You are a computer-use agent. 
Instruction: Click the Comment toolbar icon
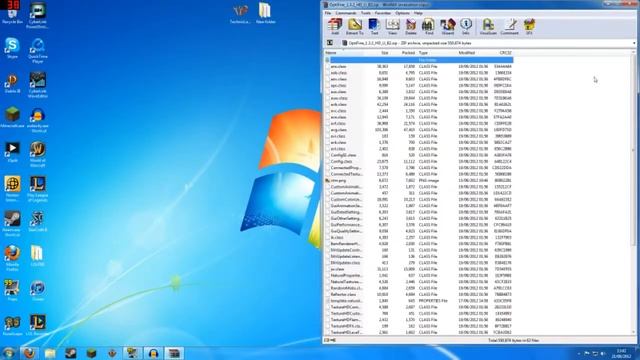(x=510, y=27)
